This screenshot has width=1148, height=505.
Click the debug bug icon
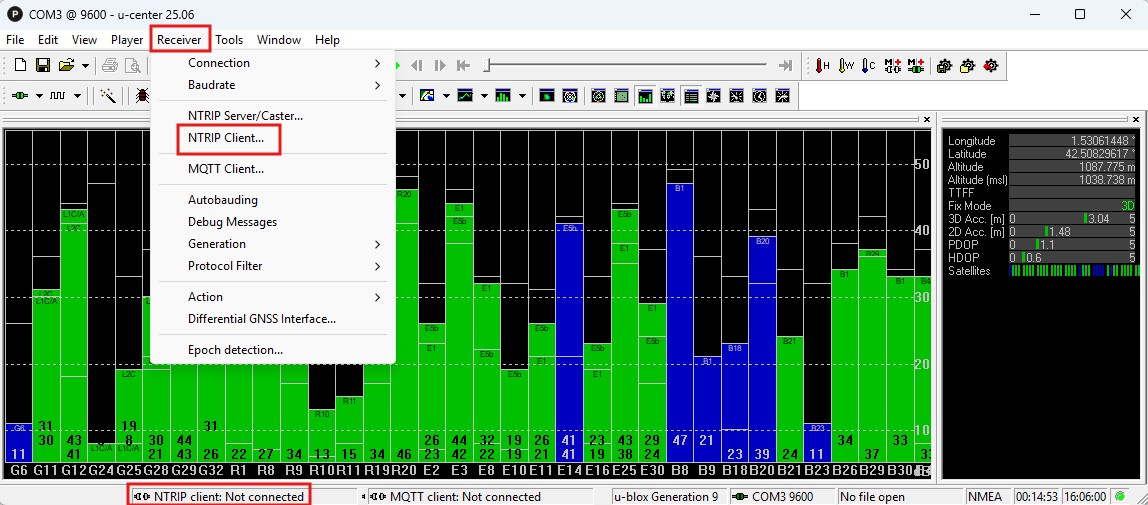142,96
